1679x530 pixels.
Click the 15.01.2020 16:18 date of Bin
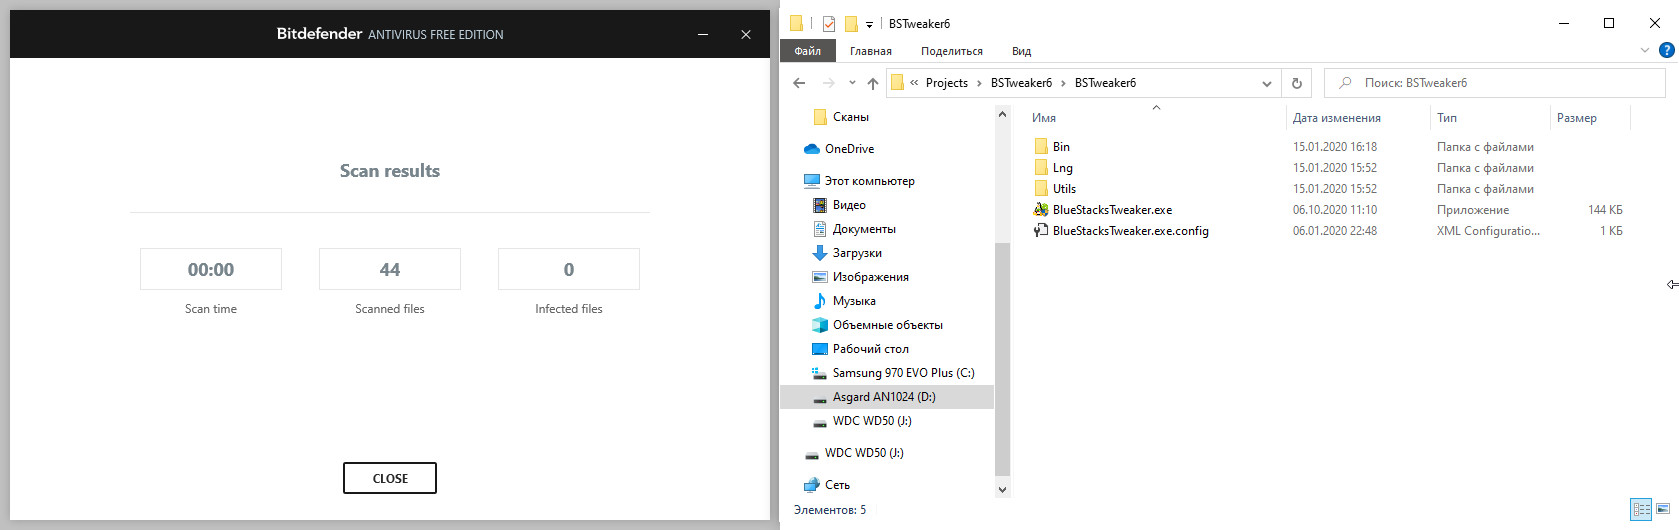tap(1334, 147)
